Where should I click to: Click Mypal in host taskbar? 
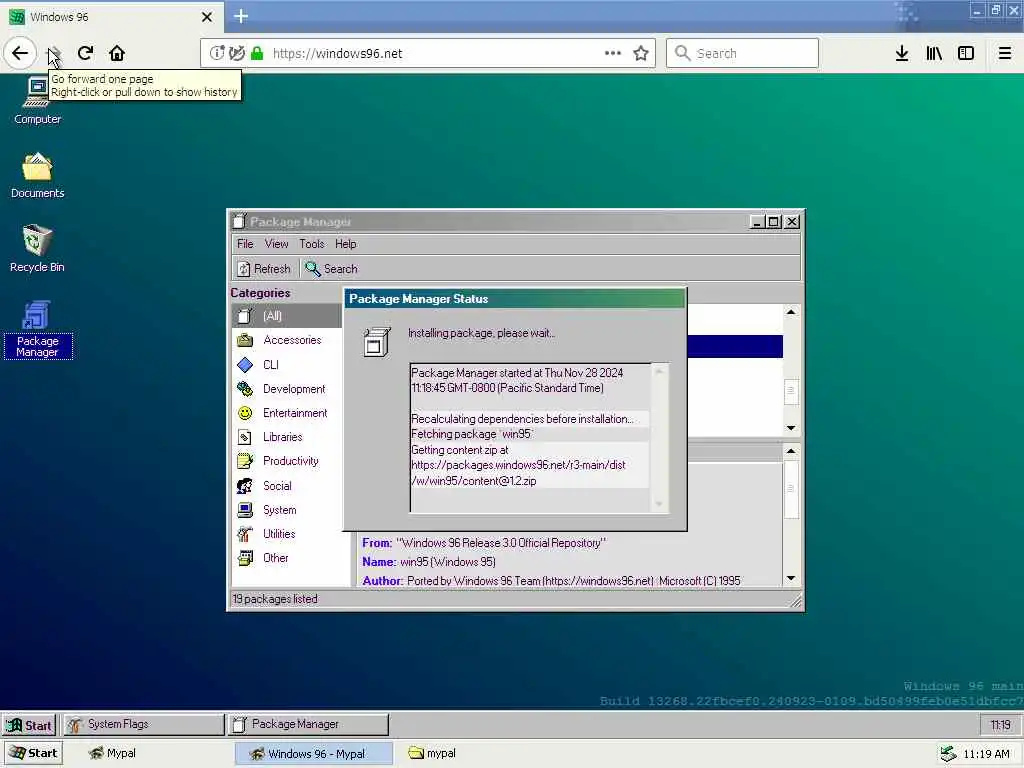(112, 753)
